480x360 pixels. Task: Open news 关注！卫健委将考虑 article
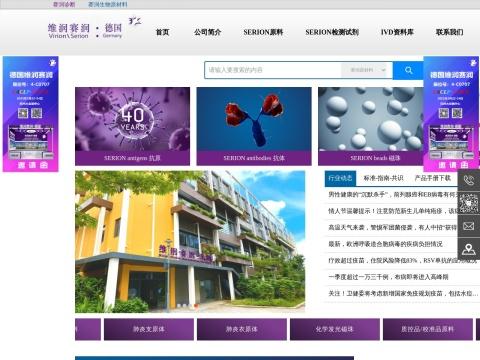tap(403, 293)
